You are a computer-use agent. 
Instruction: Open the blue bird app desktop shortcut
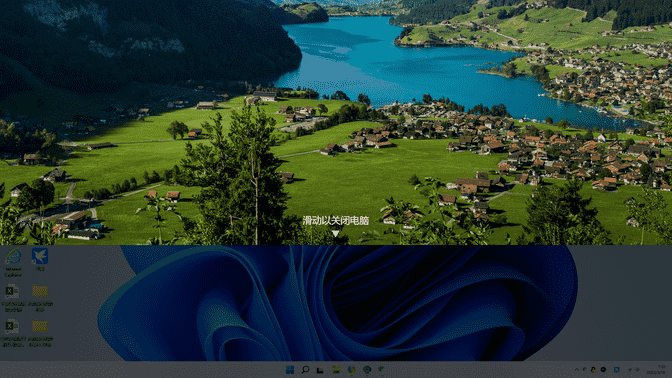(40, 259)
